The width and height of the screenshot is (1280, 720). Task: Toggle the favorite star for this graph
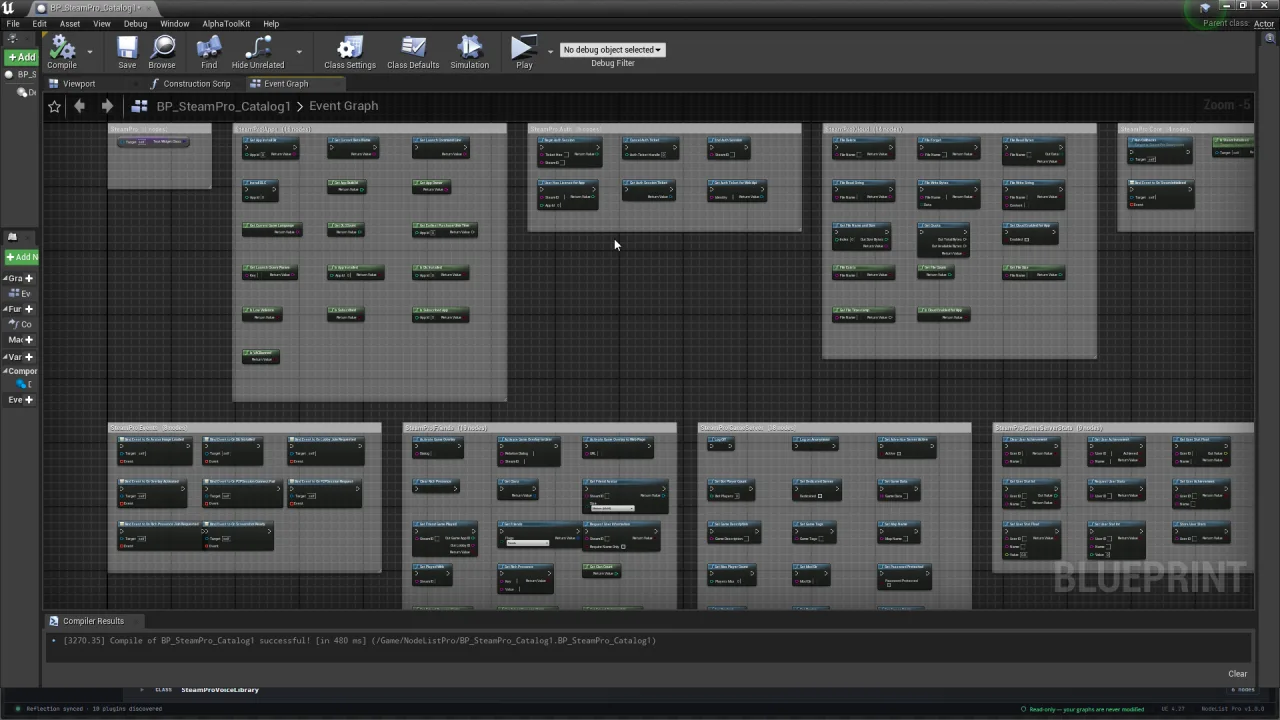[54, 106]
